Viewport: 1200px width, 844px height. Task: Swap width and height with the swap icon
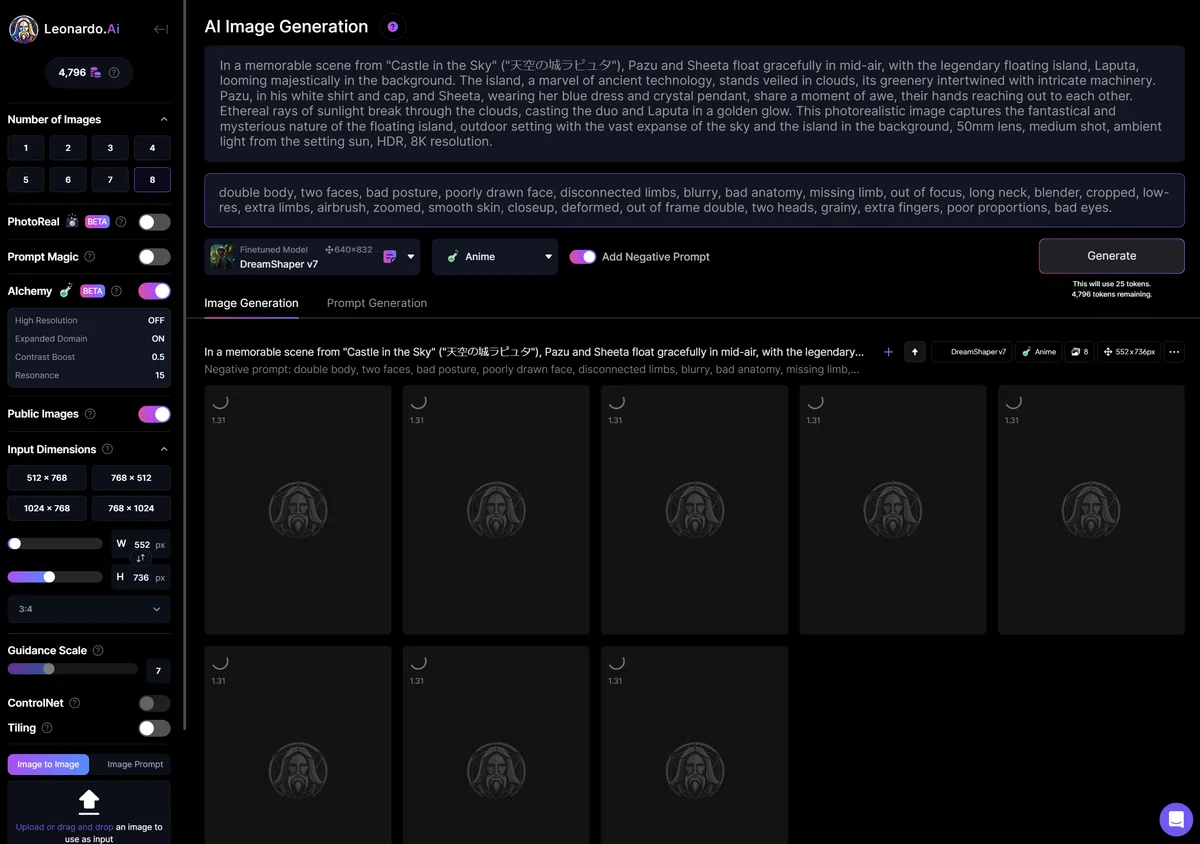[141, 559]
